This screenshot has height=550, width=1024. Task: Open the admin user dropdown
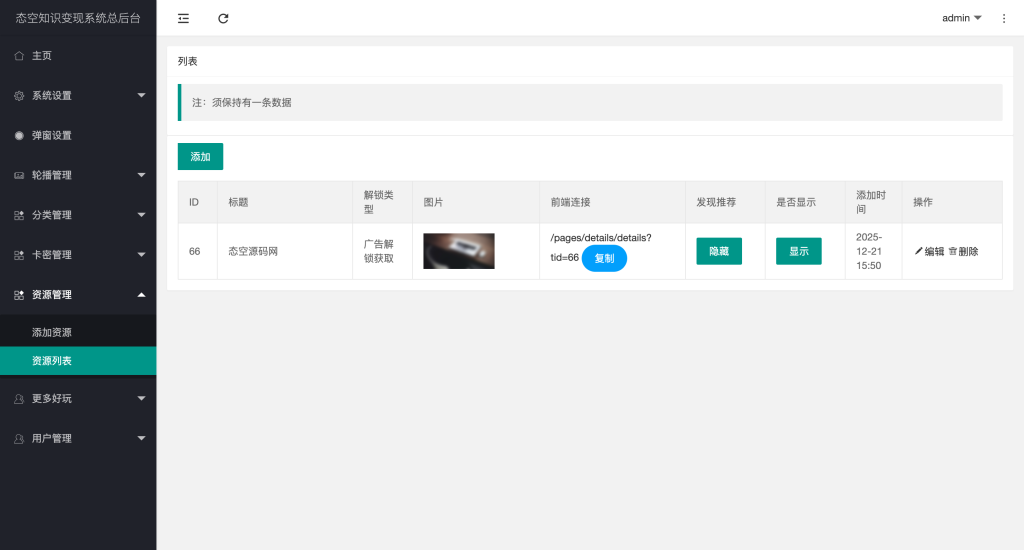(961, 18)
